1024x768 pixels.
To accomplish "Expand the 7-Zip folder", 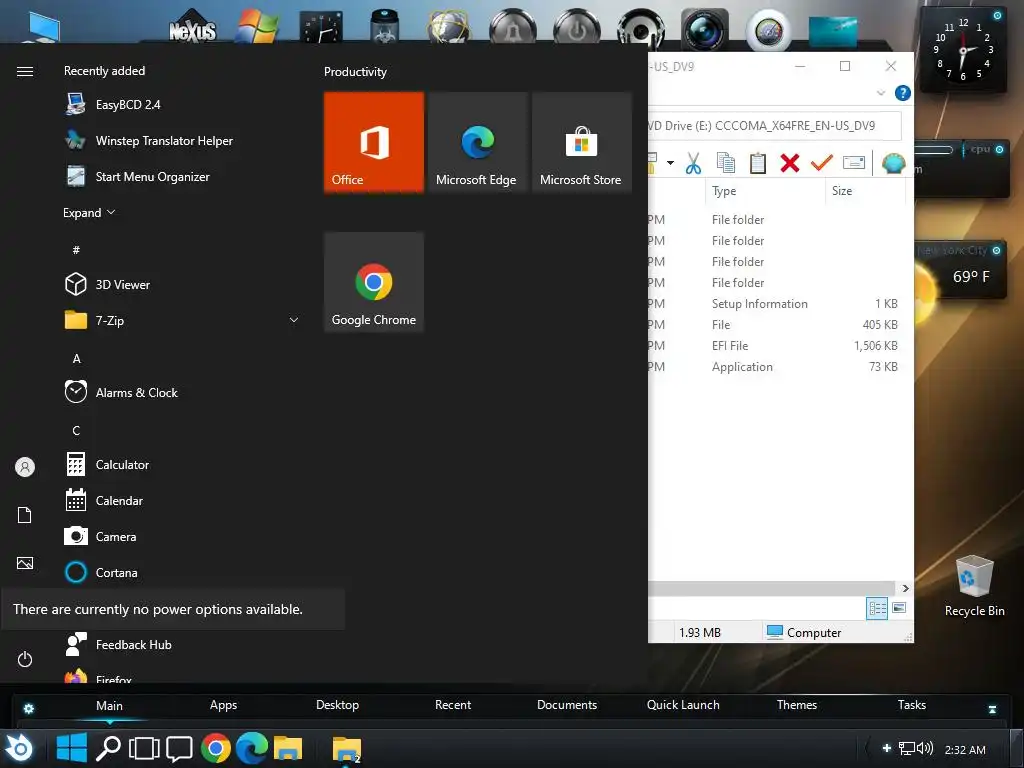I will (294, 320).
